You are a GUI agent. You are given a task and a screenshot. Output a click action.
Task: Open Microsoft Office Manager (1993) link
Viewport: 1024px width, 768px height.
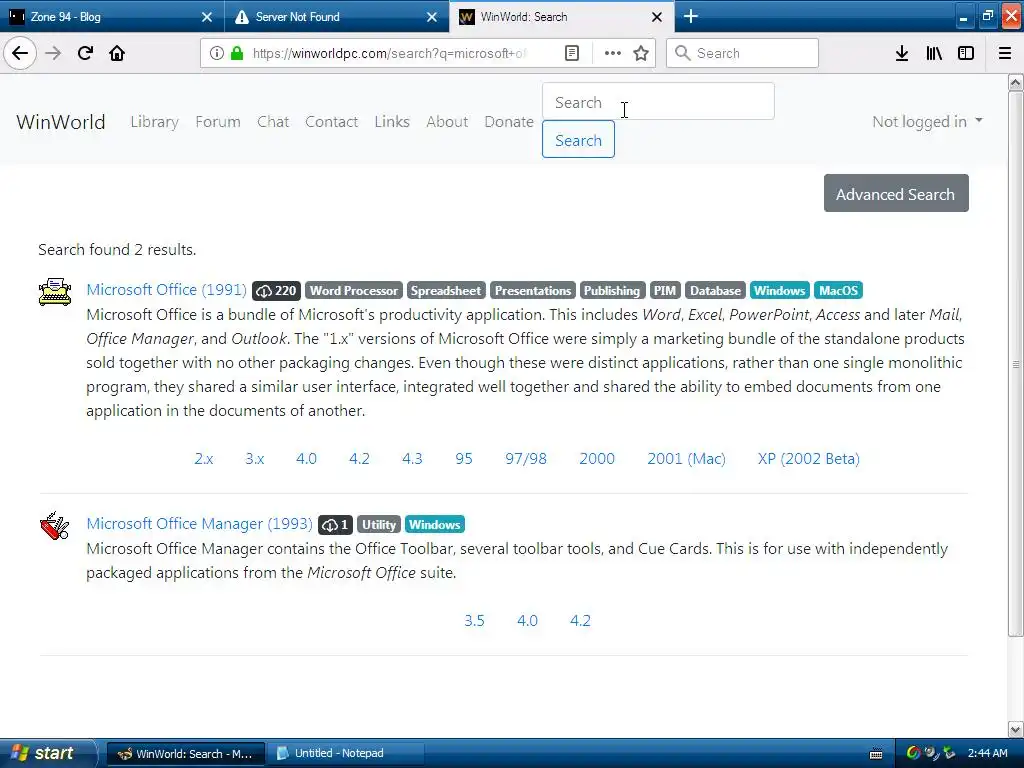click(199, 523)
